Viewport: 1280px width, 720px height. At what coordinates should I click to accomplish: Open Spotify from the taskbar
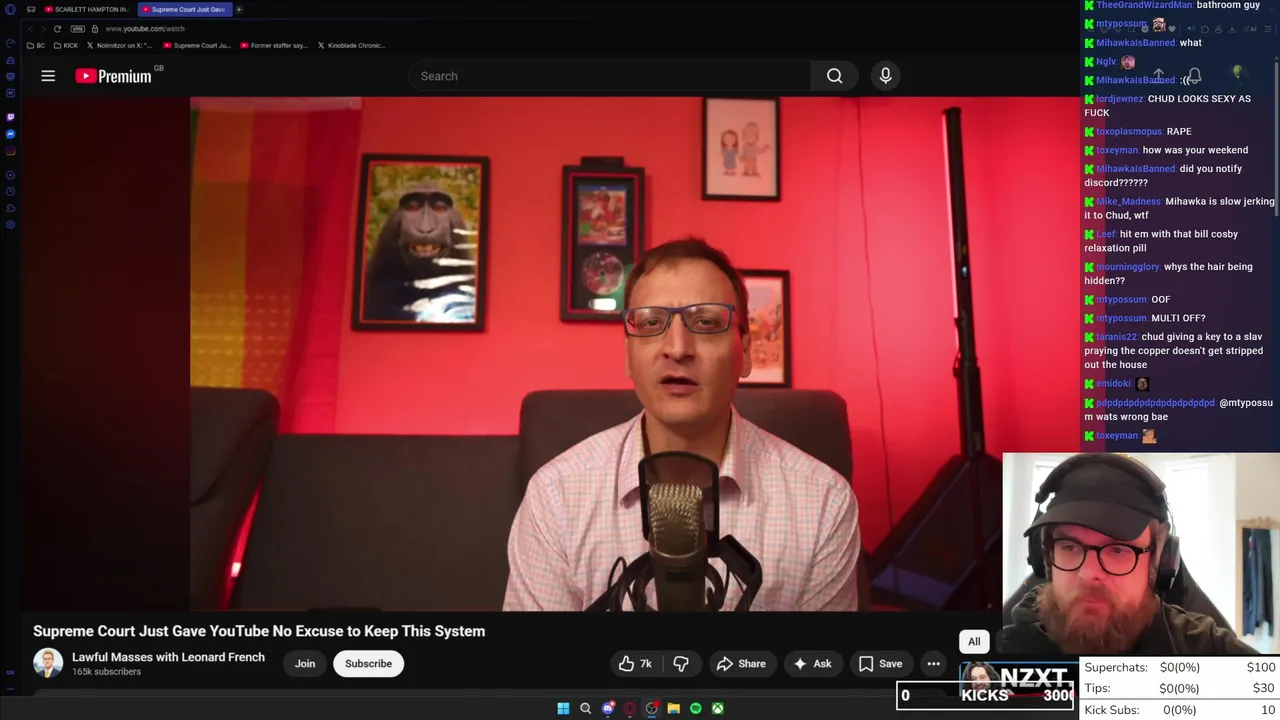click(x=695, y=709)
